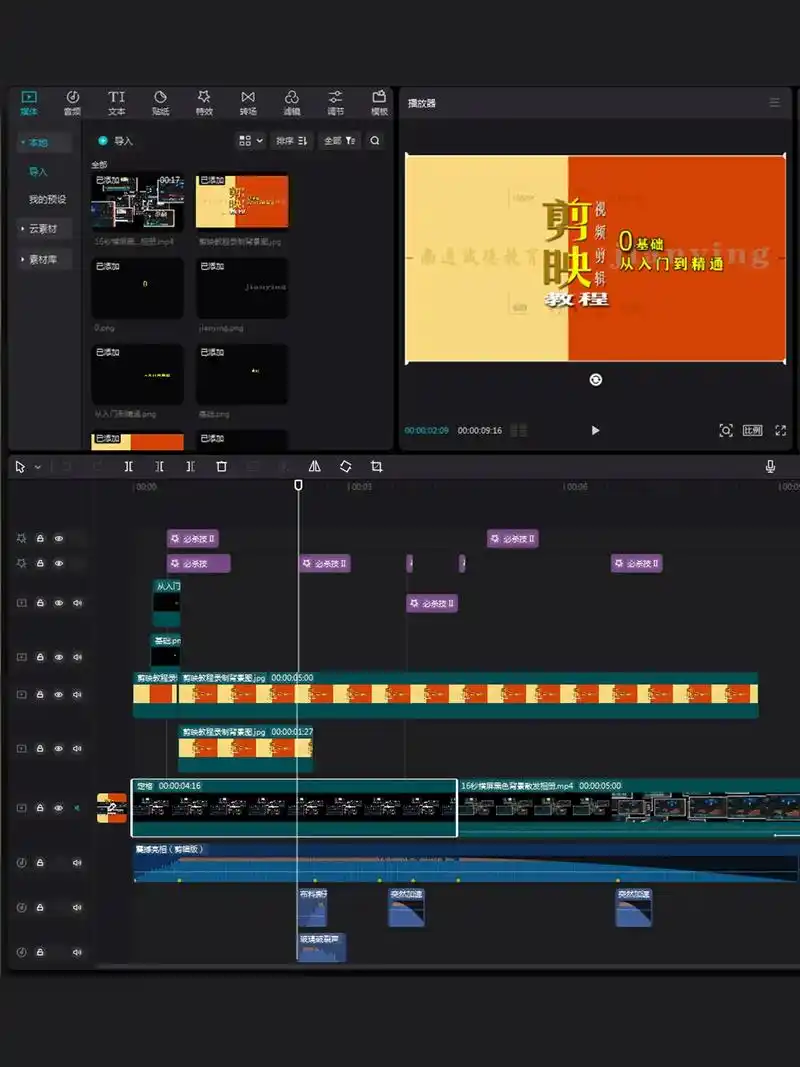Search media using the magnifier icon
The image size is (800, 1067).
(375, 141)
